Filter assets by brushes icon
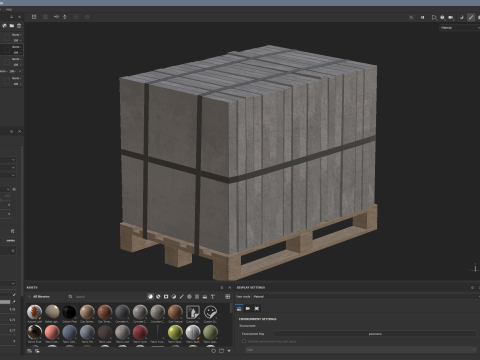The height and width of the screenshot is (360, 480). click(182, 296)
